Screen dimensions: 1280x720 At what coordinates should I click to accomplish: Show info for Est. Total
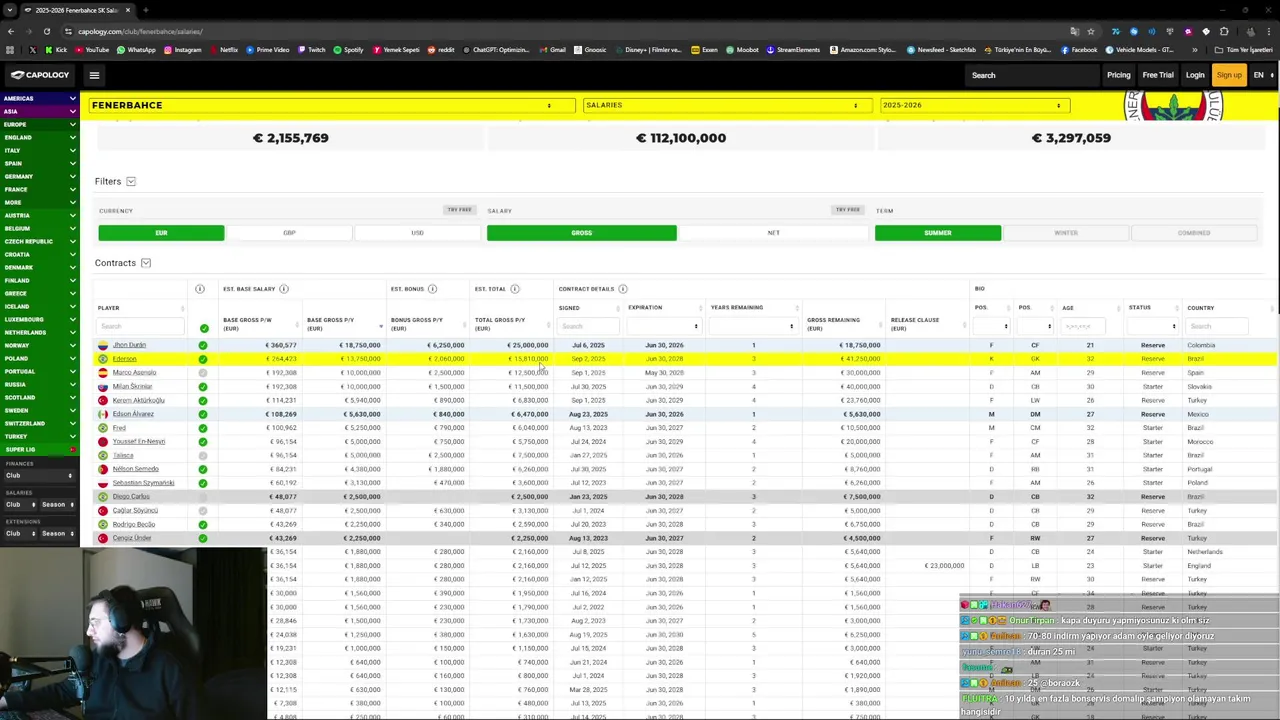[515, 289]
